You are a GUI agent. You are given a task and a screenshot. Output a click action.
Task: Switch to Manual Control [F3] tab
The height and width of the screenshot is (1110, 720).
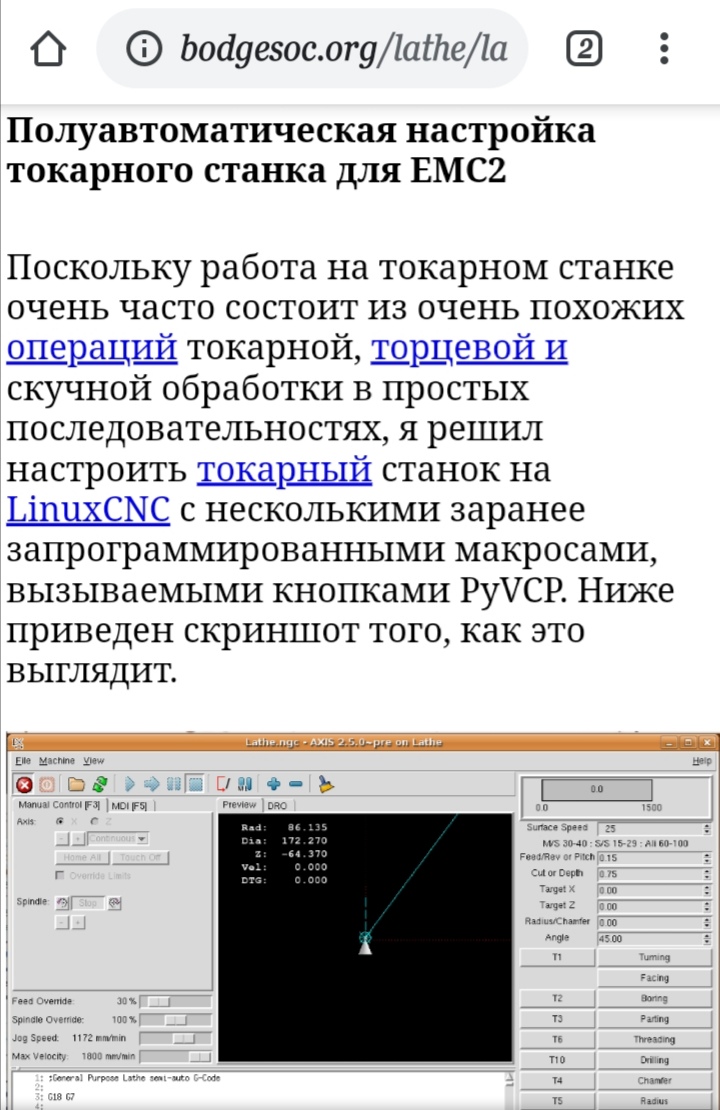59,805
